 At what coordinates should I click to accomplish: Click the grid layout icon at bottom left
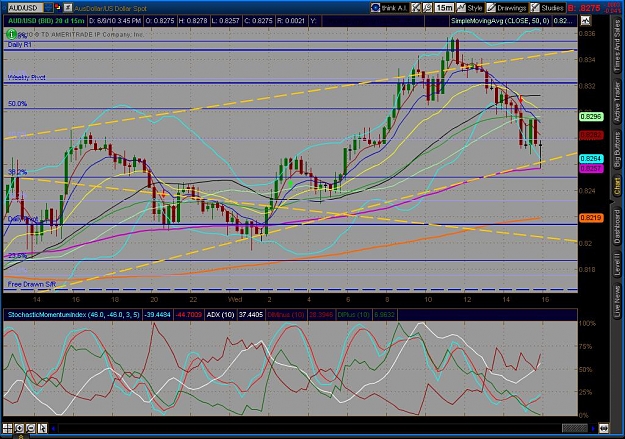tap(8, 429)
